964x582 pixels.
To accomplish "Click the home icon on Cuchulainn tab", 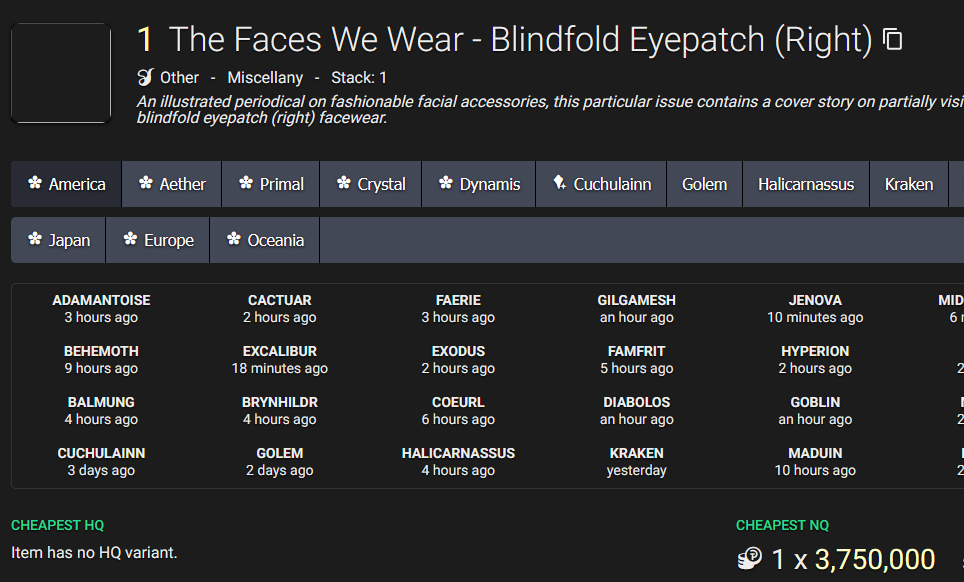I will click(559, 182).
